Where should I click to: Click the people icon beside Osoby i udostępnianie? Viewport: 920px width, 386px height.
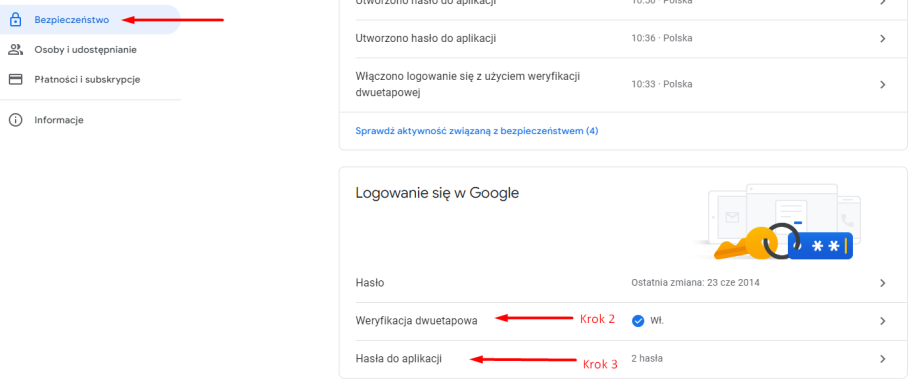click(16, 50)
